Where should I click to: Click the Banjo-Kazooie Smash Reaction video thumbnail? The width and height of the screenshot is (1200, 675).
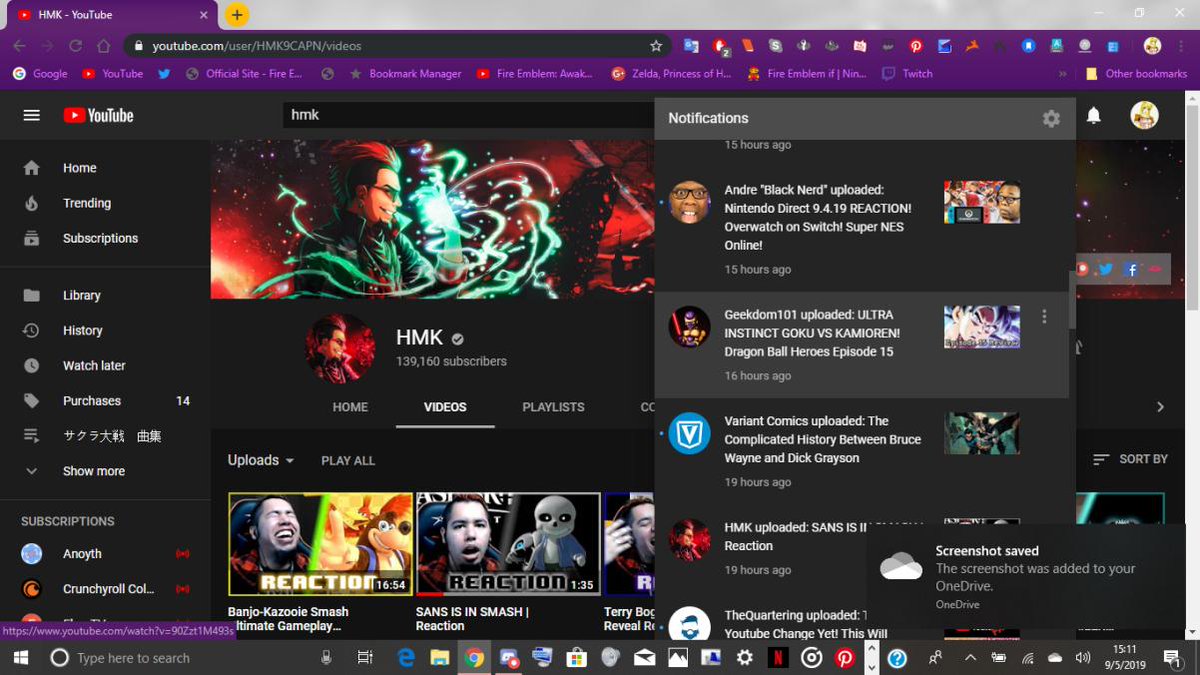(320, 544)
